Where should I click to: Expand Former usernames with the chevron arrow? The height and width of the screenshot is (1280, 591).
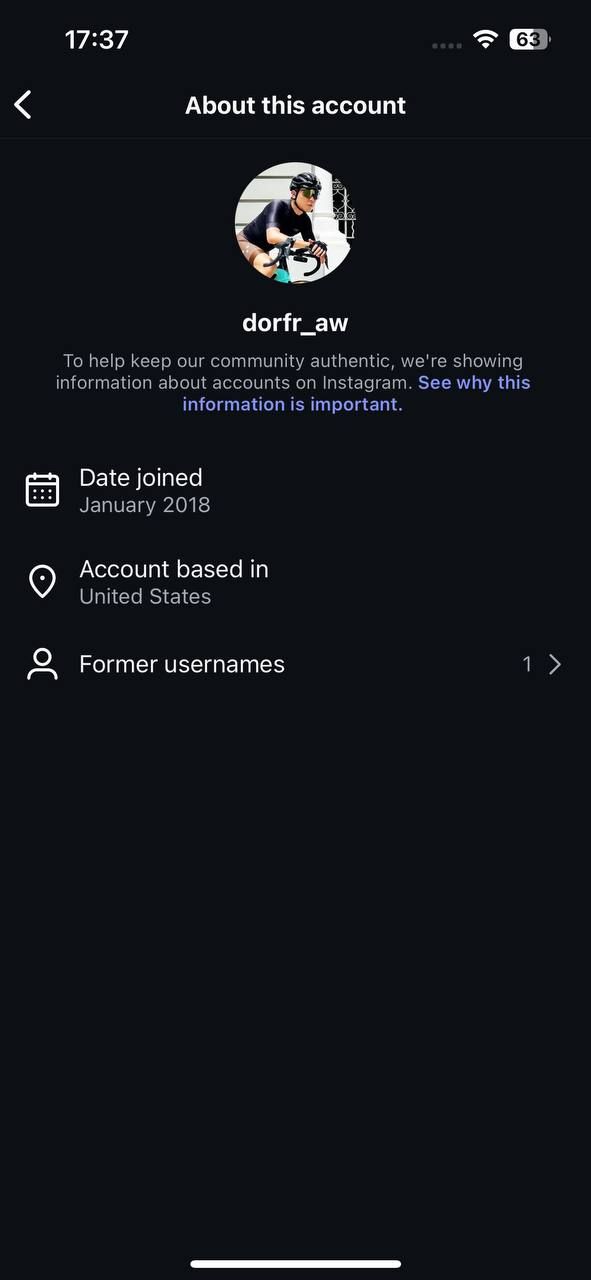pos(555,664)
